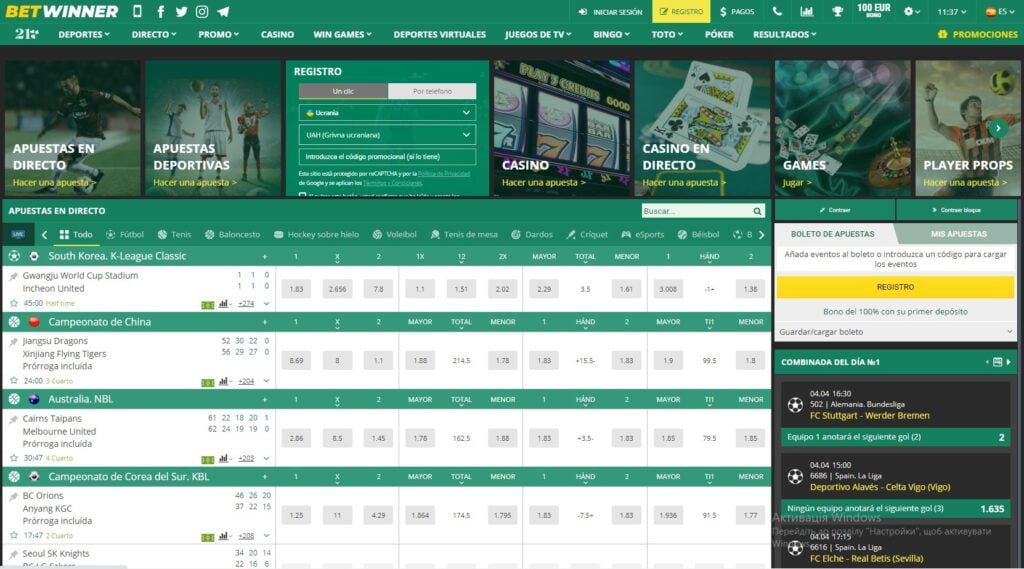Open the trophy icon in the header
The image size is (1024, 569).
pos(838,12)
